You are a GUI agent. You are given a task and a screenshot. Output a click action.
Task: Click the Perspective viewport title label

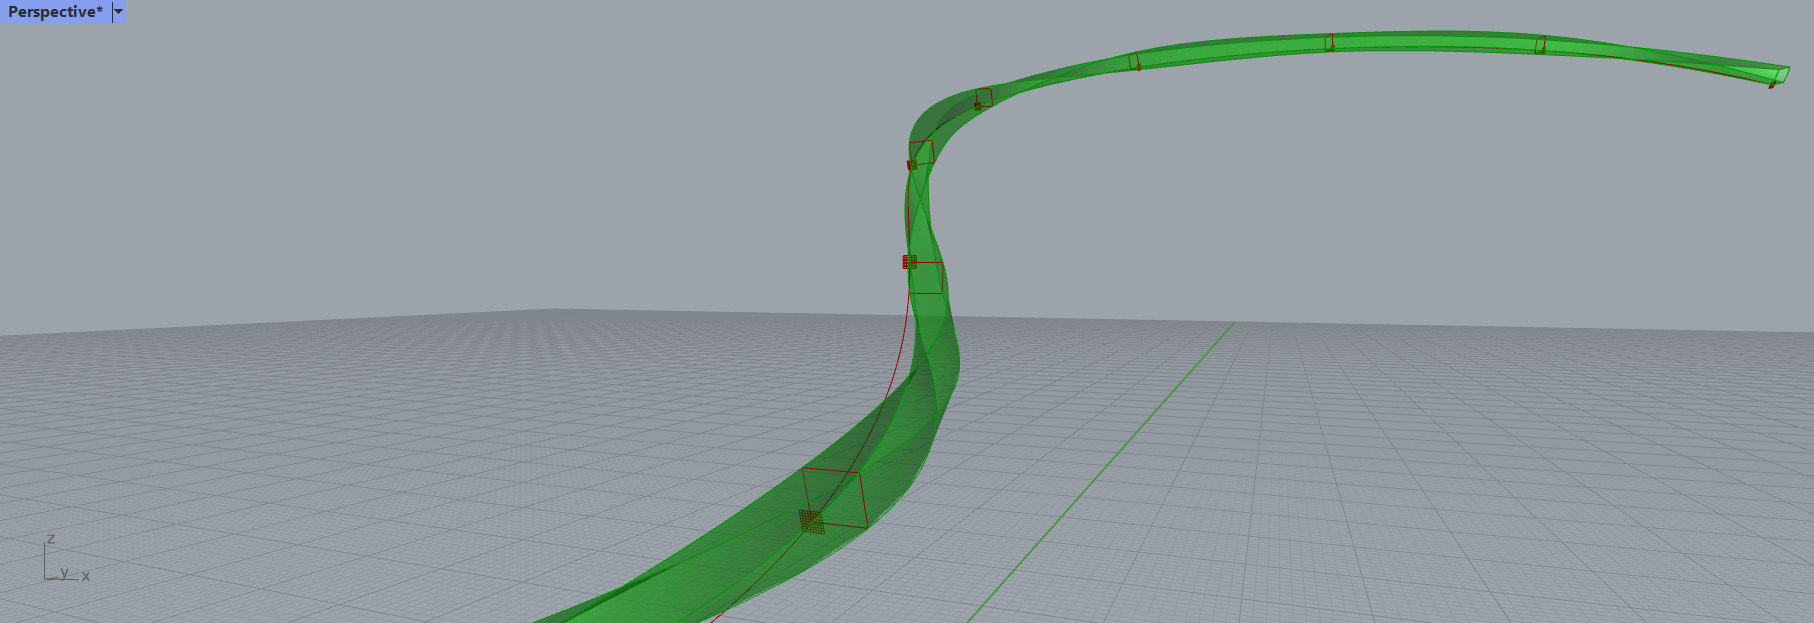(x=55, y=12)
